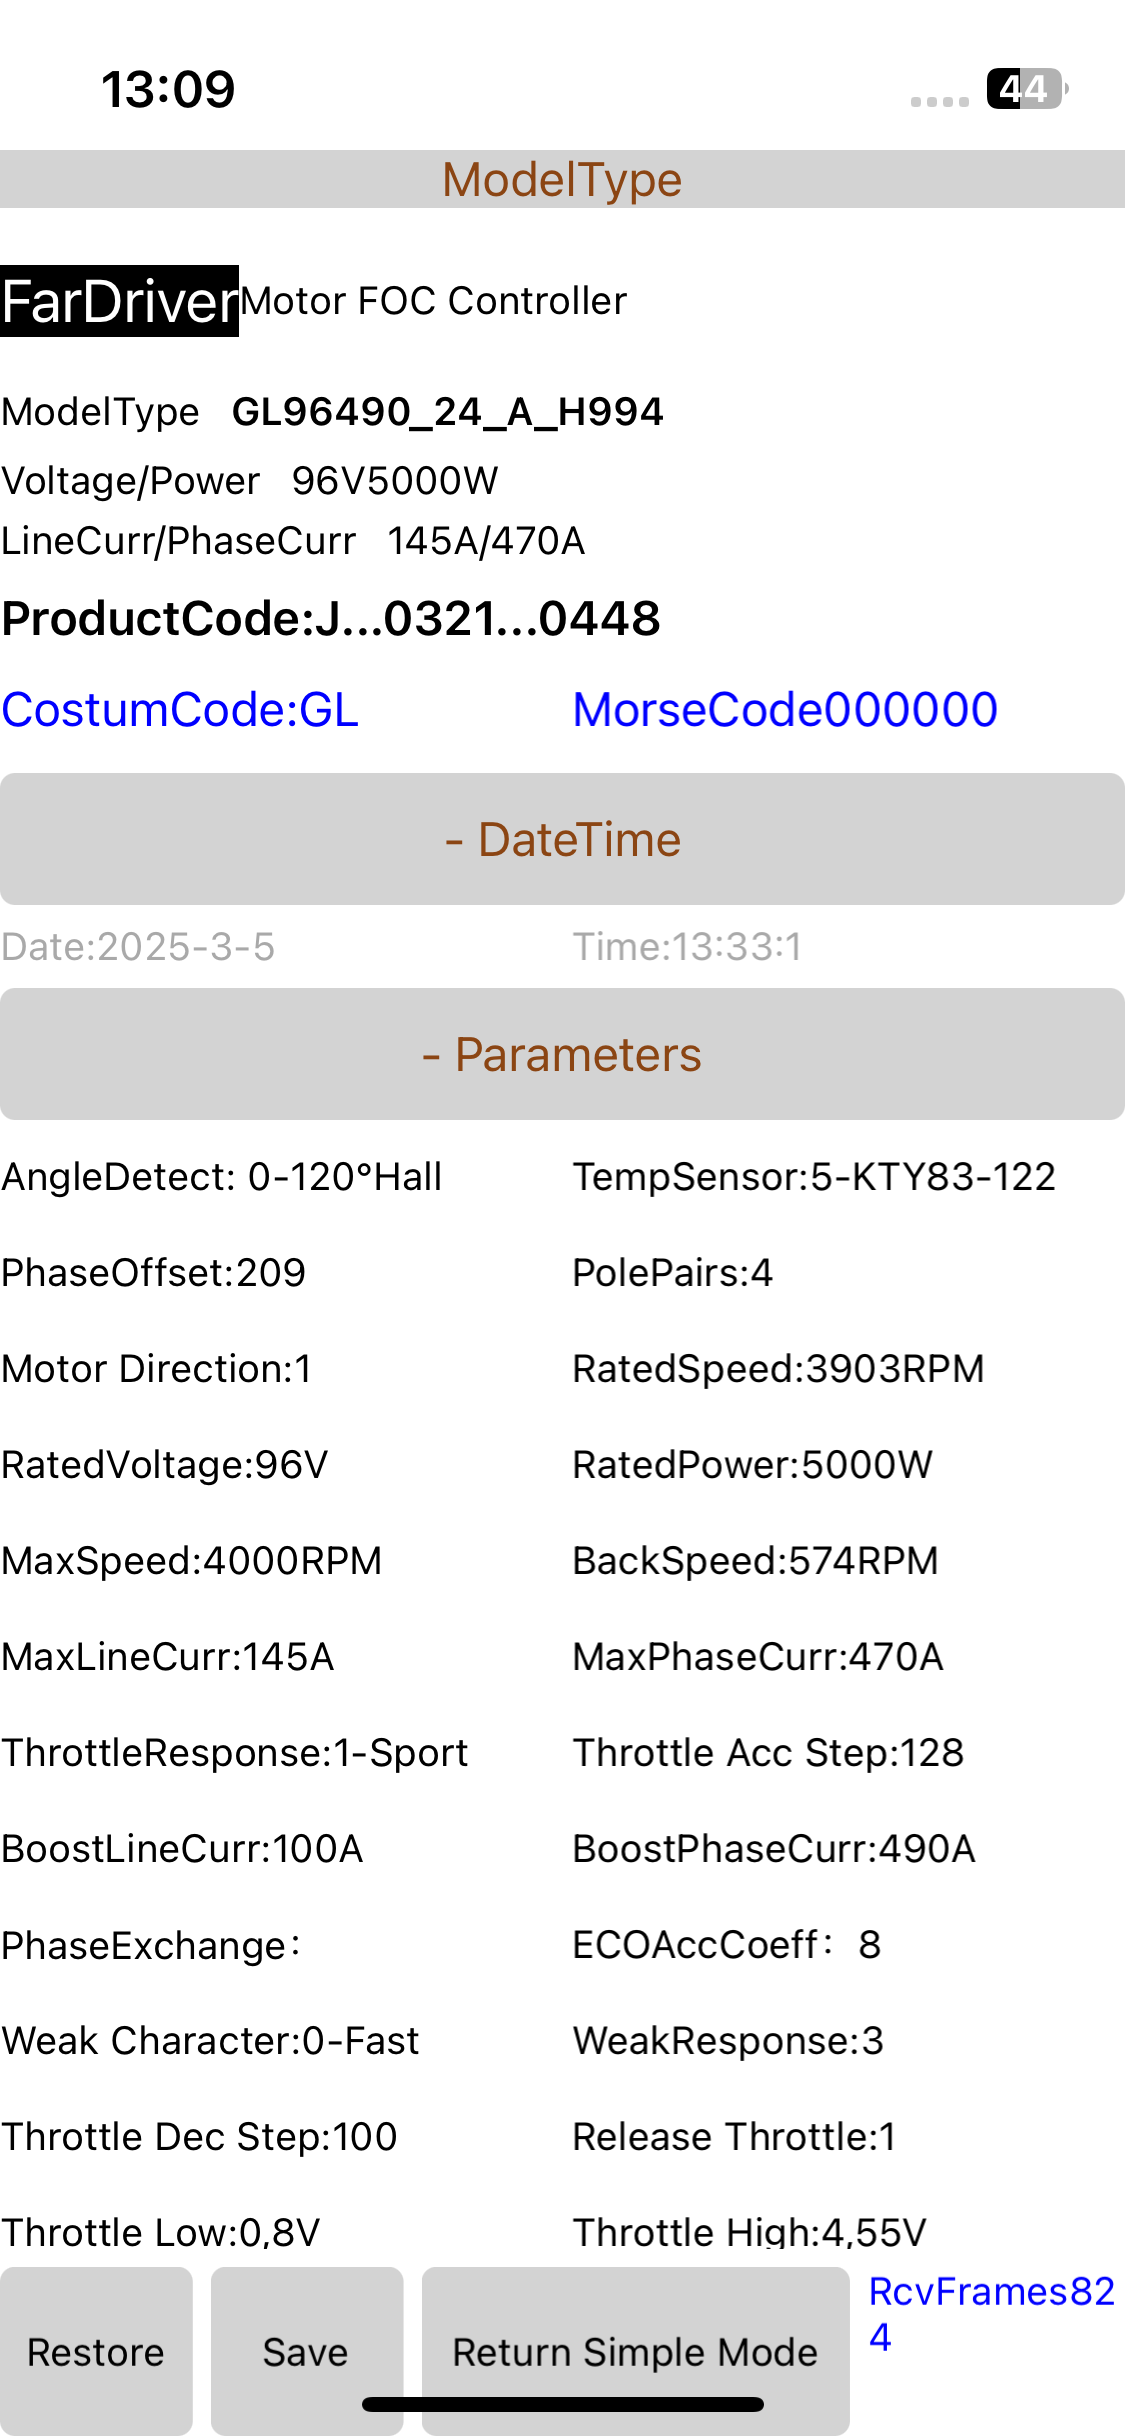Tap the BoostPhaseCurr 490A field

(x=773, y=1849)
